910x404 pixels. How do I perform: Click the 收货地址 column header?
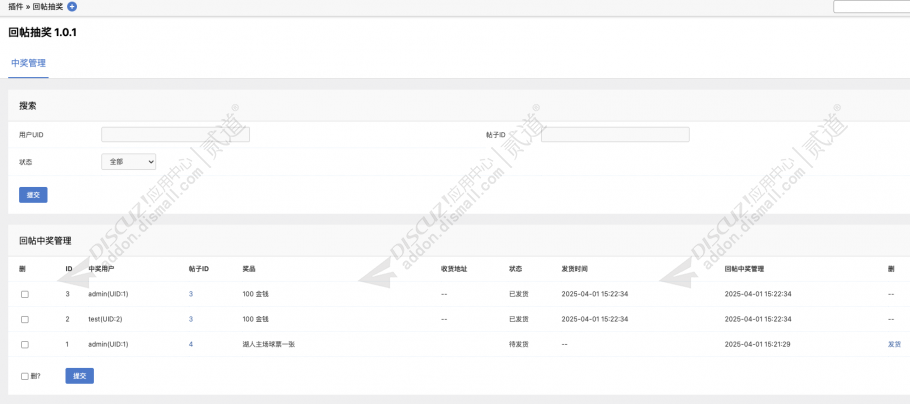point(454,269)
